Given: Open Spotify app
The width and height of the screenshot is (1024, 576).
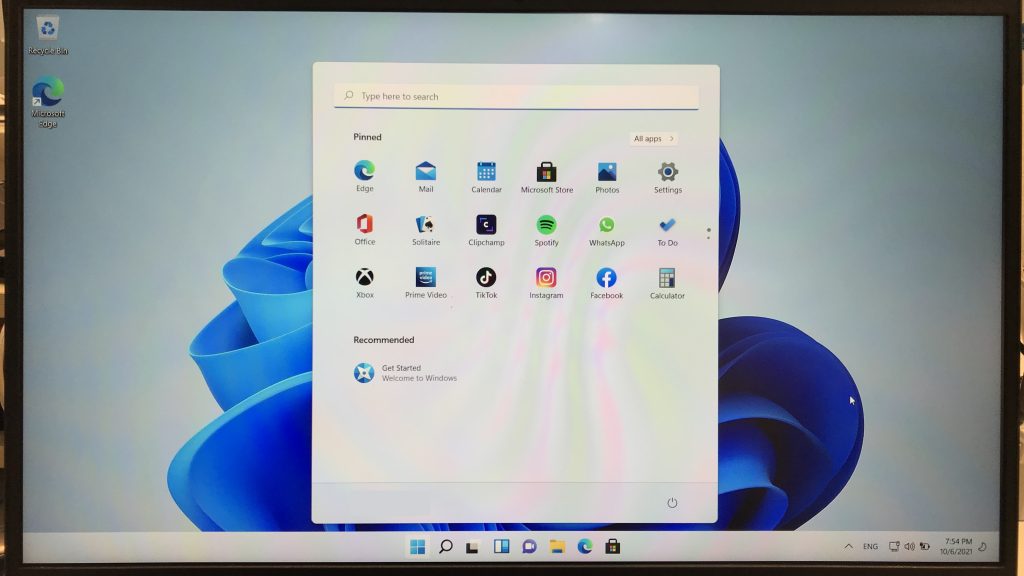Looking at the screenshot, I should pos(547,231).
